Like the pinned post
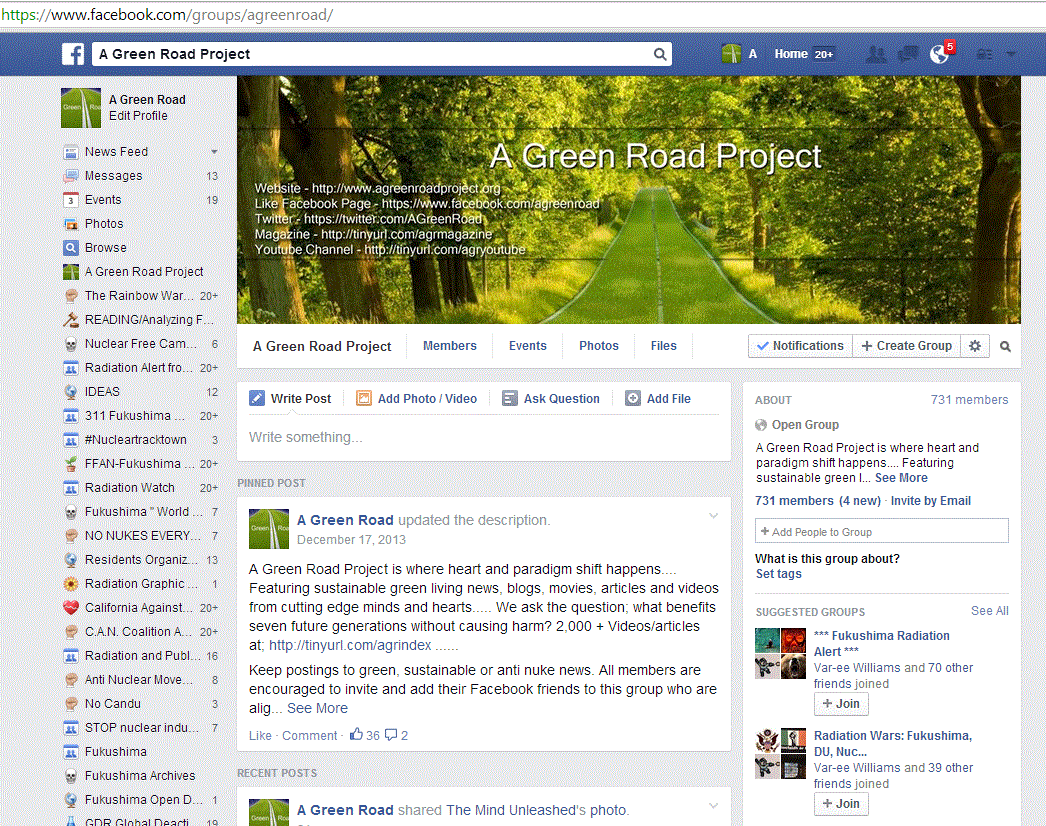The image size is (1046, 826). coord(260,735)
